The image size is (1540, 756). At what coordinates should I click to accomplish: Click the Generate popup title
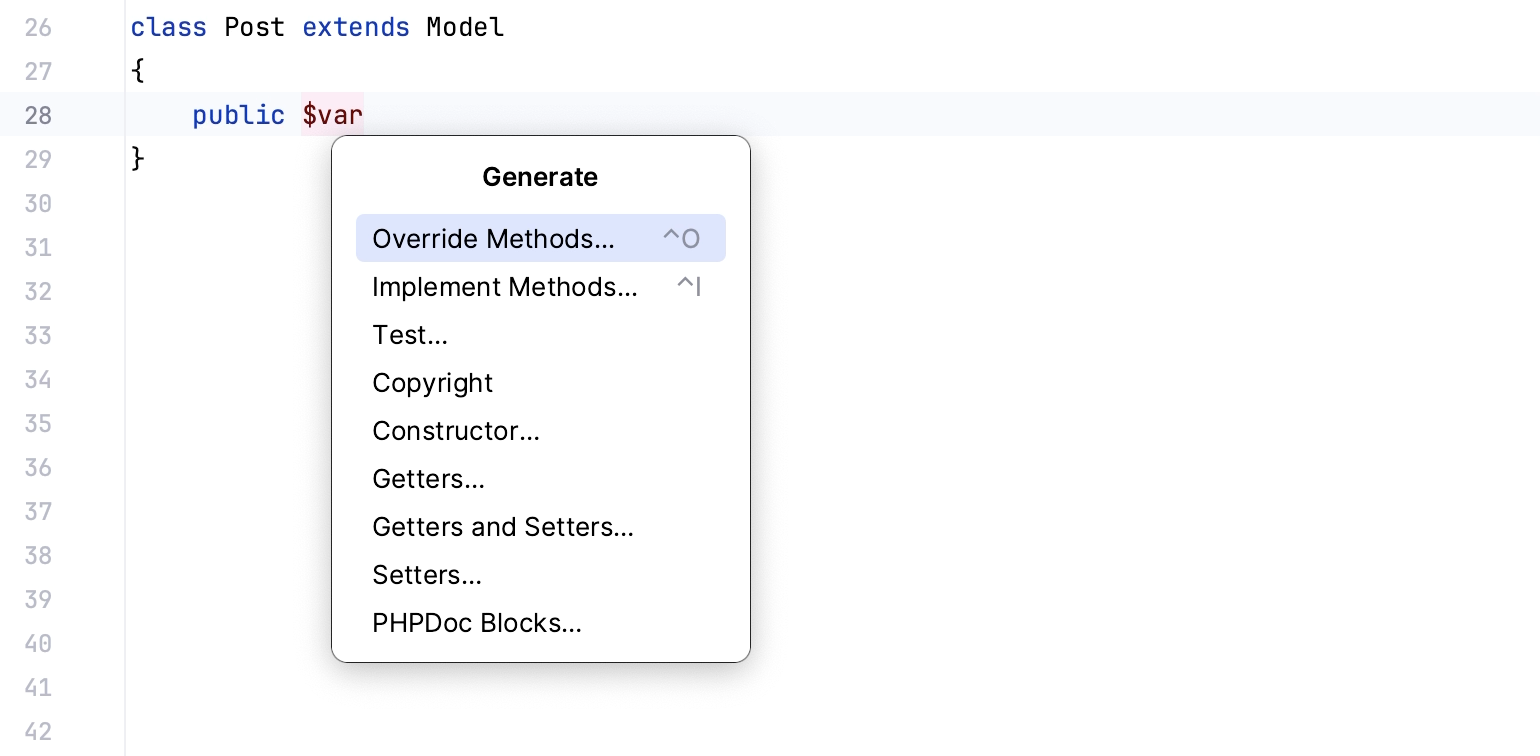540,177
